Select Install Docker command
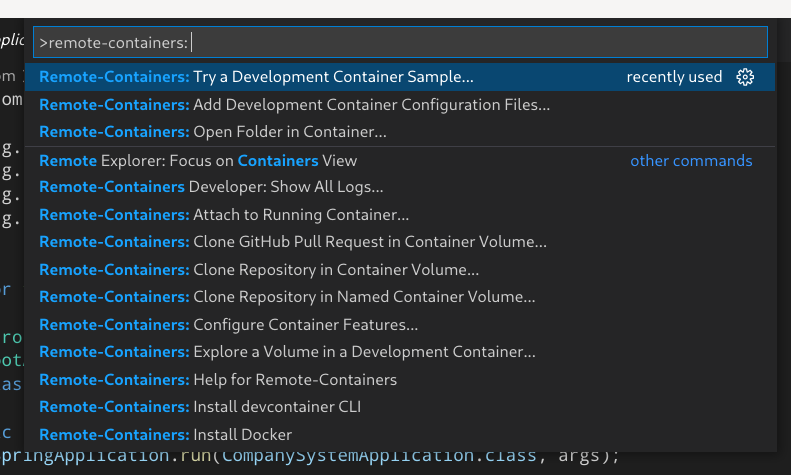791x475 pixels. [x=400, y=435]
